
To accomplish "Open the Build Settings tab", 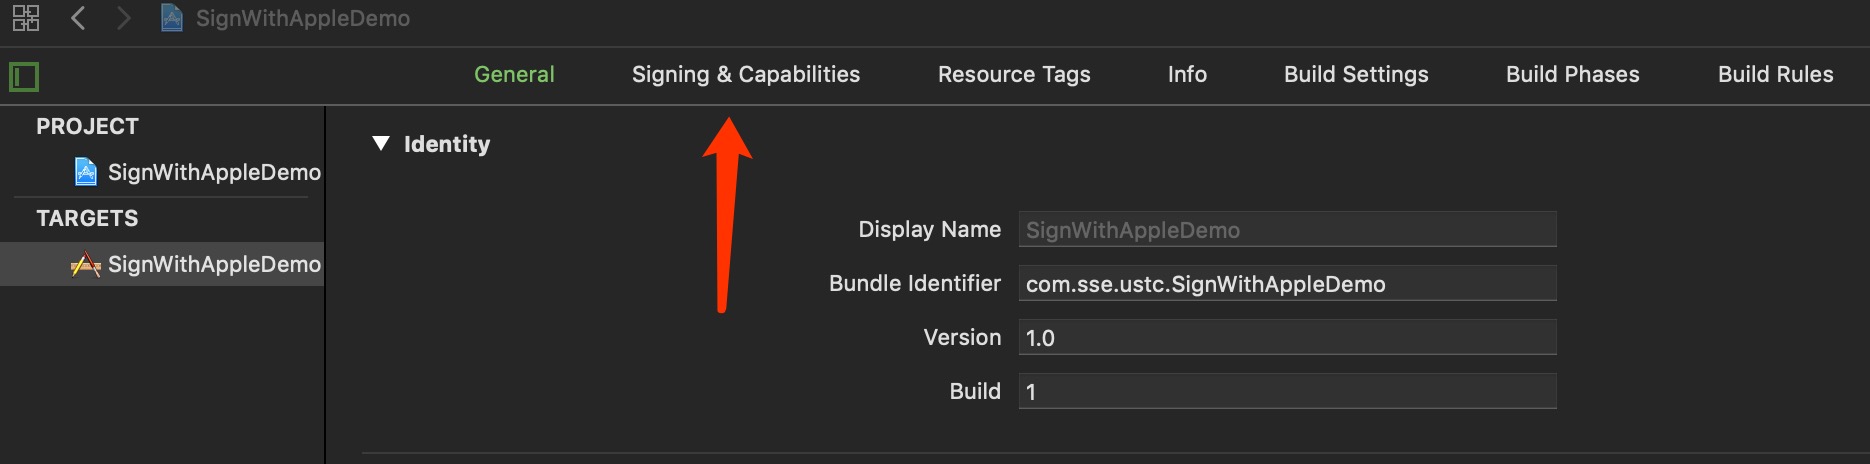I will (x=1355, y=75).
